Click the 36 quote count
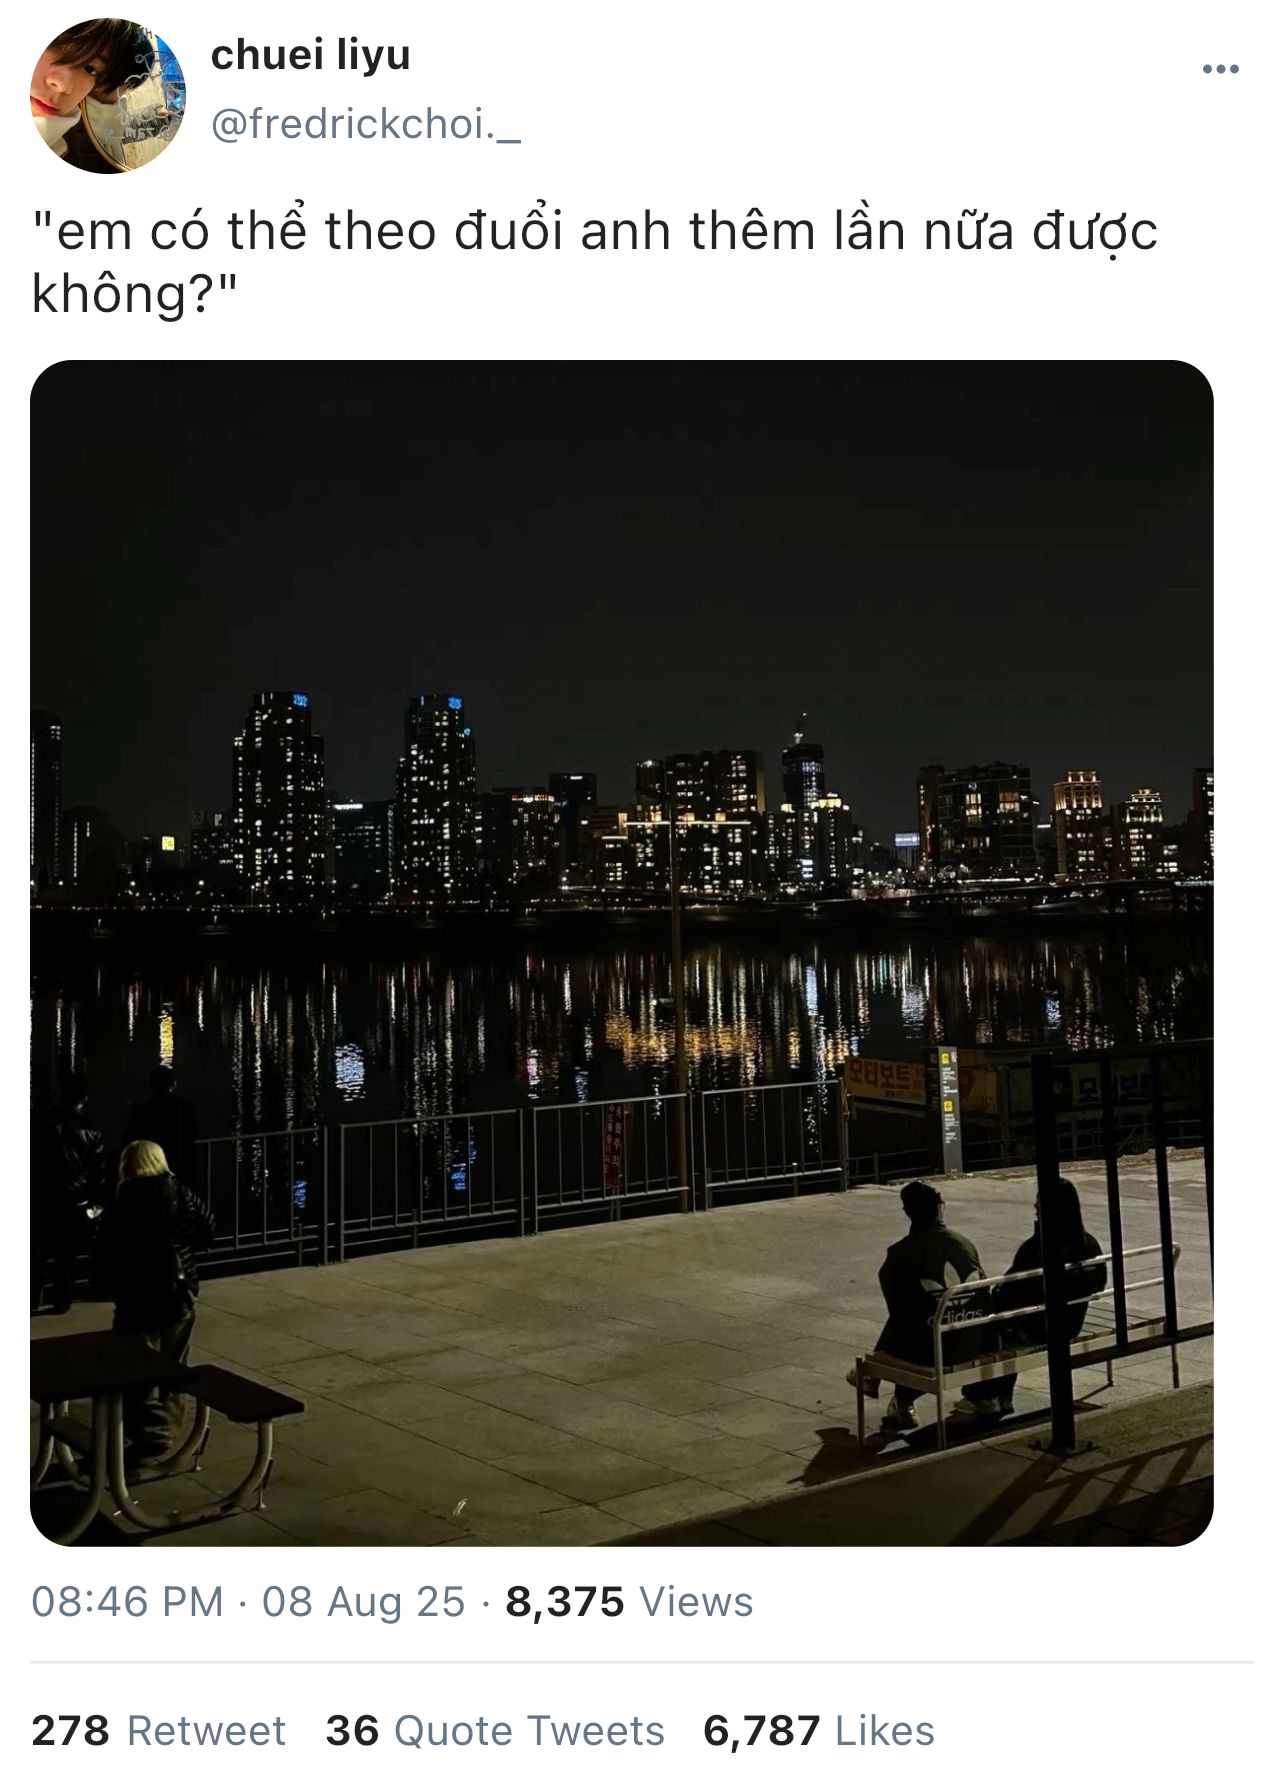The height and width of the screenshot is (1789, 1284). pyautogui.click(x=352, y=1731)
